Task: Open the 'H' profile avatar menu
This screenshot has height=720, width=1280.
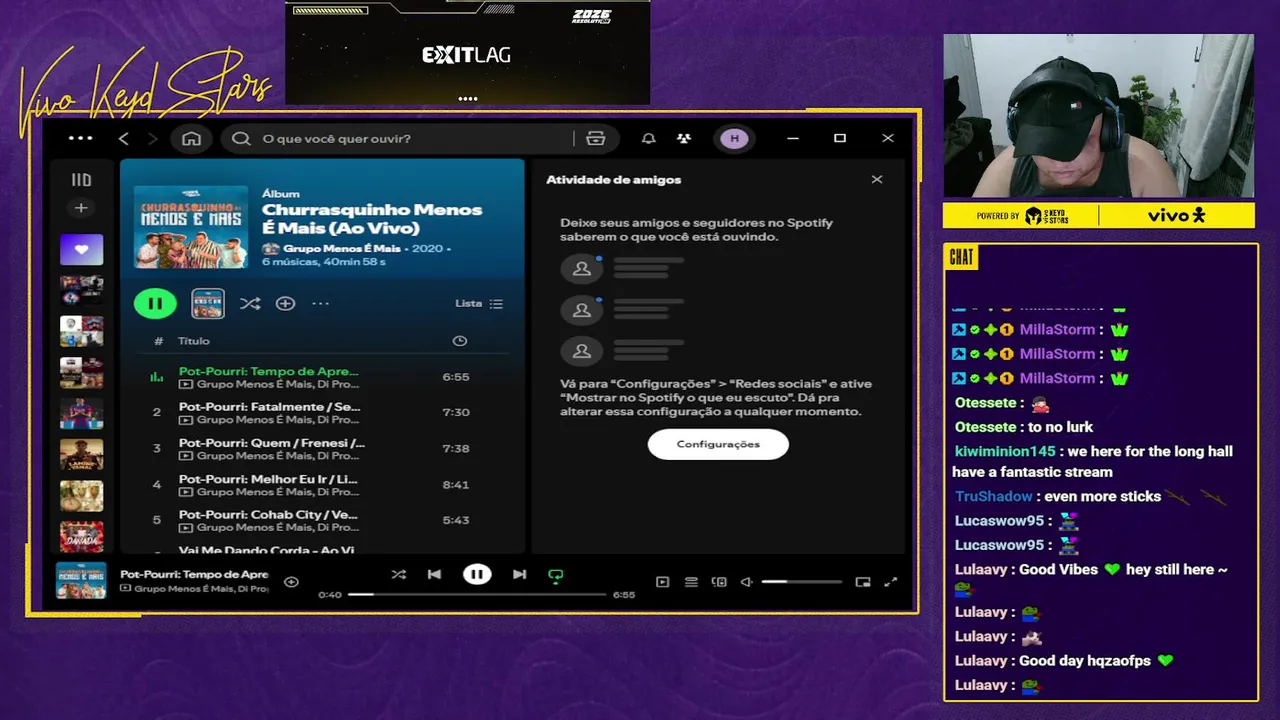Action: (x=734, y=138)
